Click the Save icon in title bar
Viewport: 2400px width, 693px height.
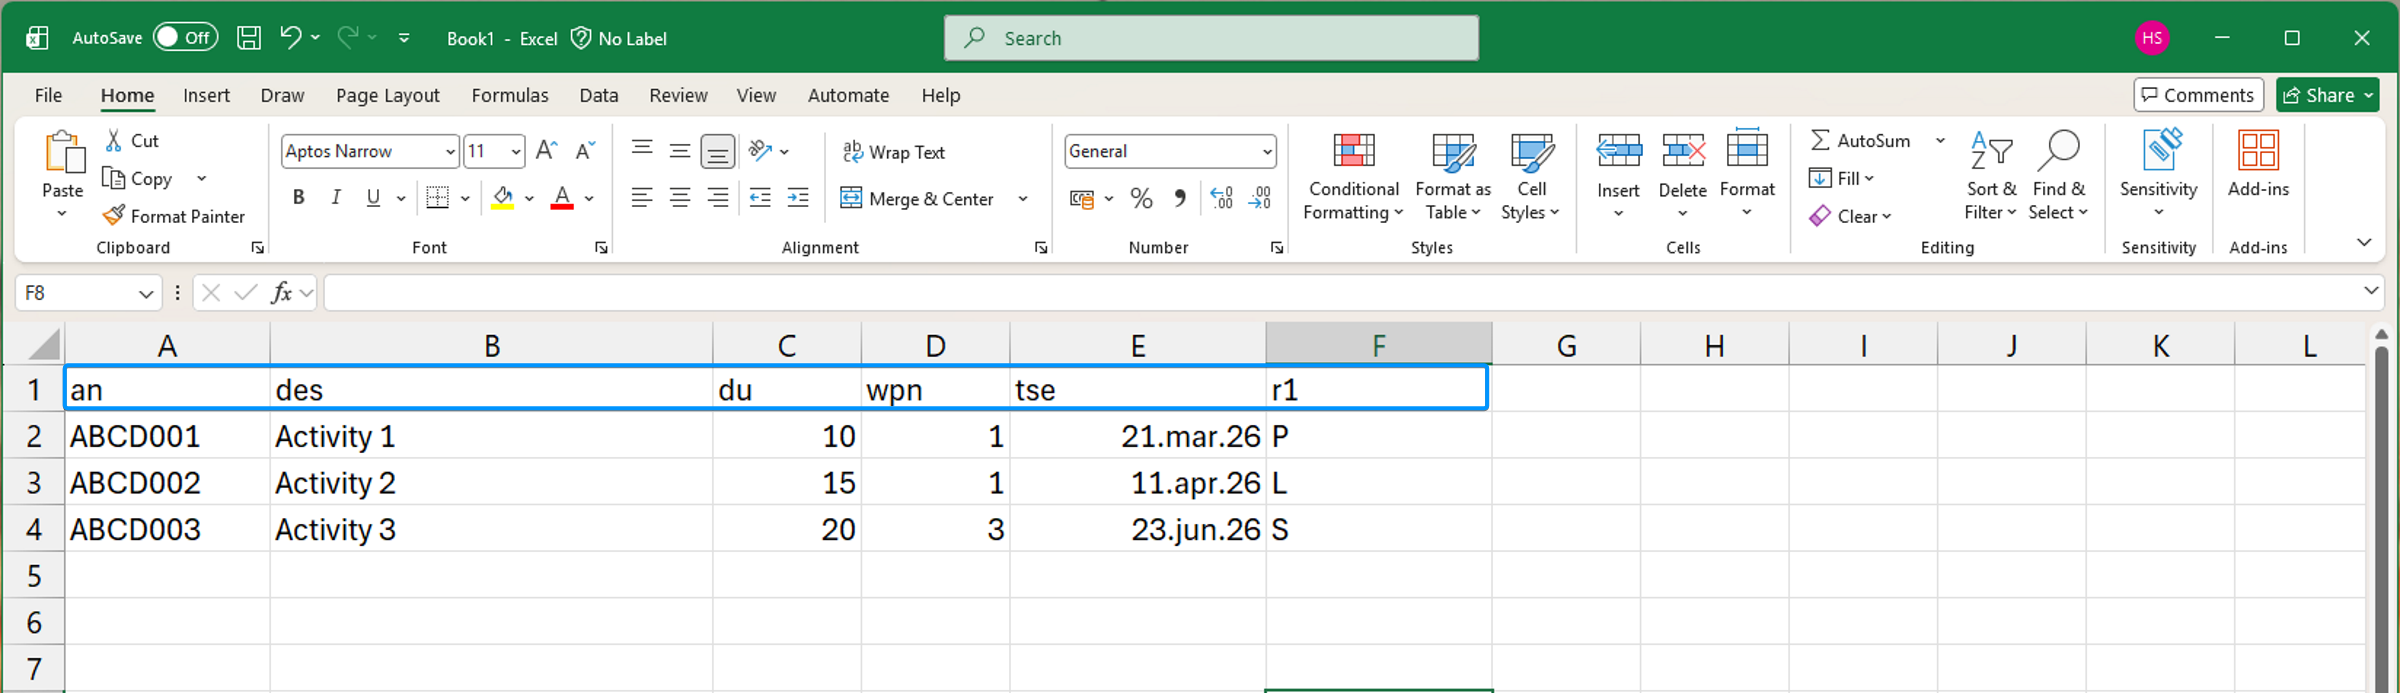pyautogui.click(x=248, y=38)
